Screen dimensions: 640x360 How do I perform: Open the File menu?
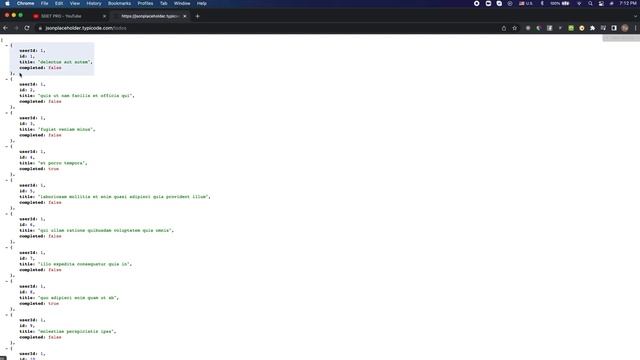coord(44,3)
